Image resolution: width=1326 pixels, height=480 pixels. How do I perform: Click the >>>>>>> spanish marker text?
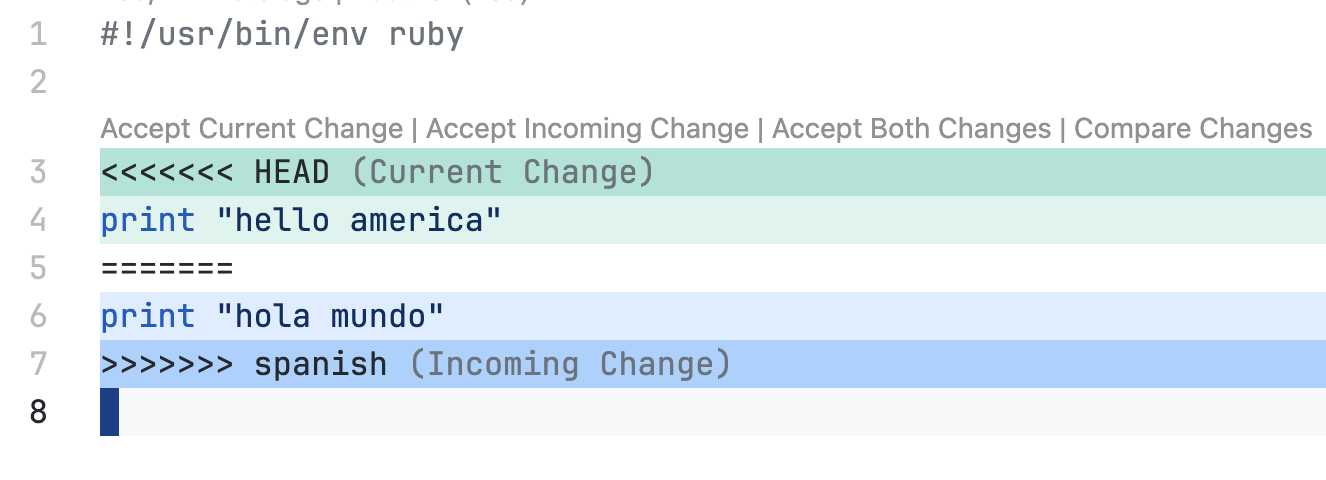click(244, 364)
